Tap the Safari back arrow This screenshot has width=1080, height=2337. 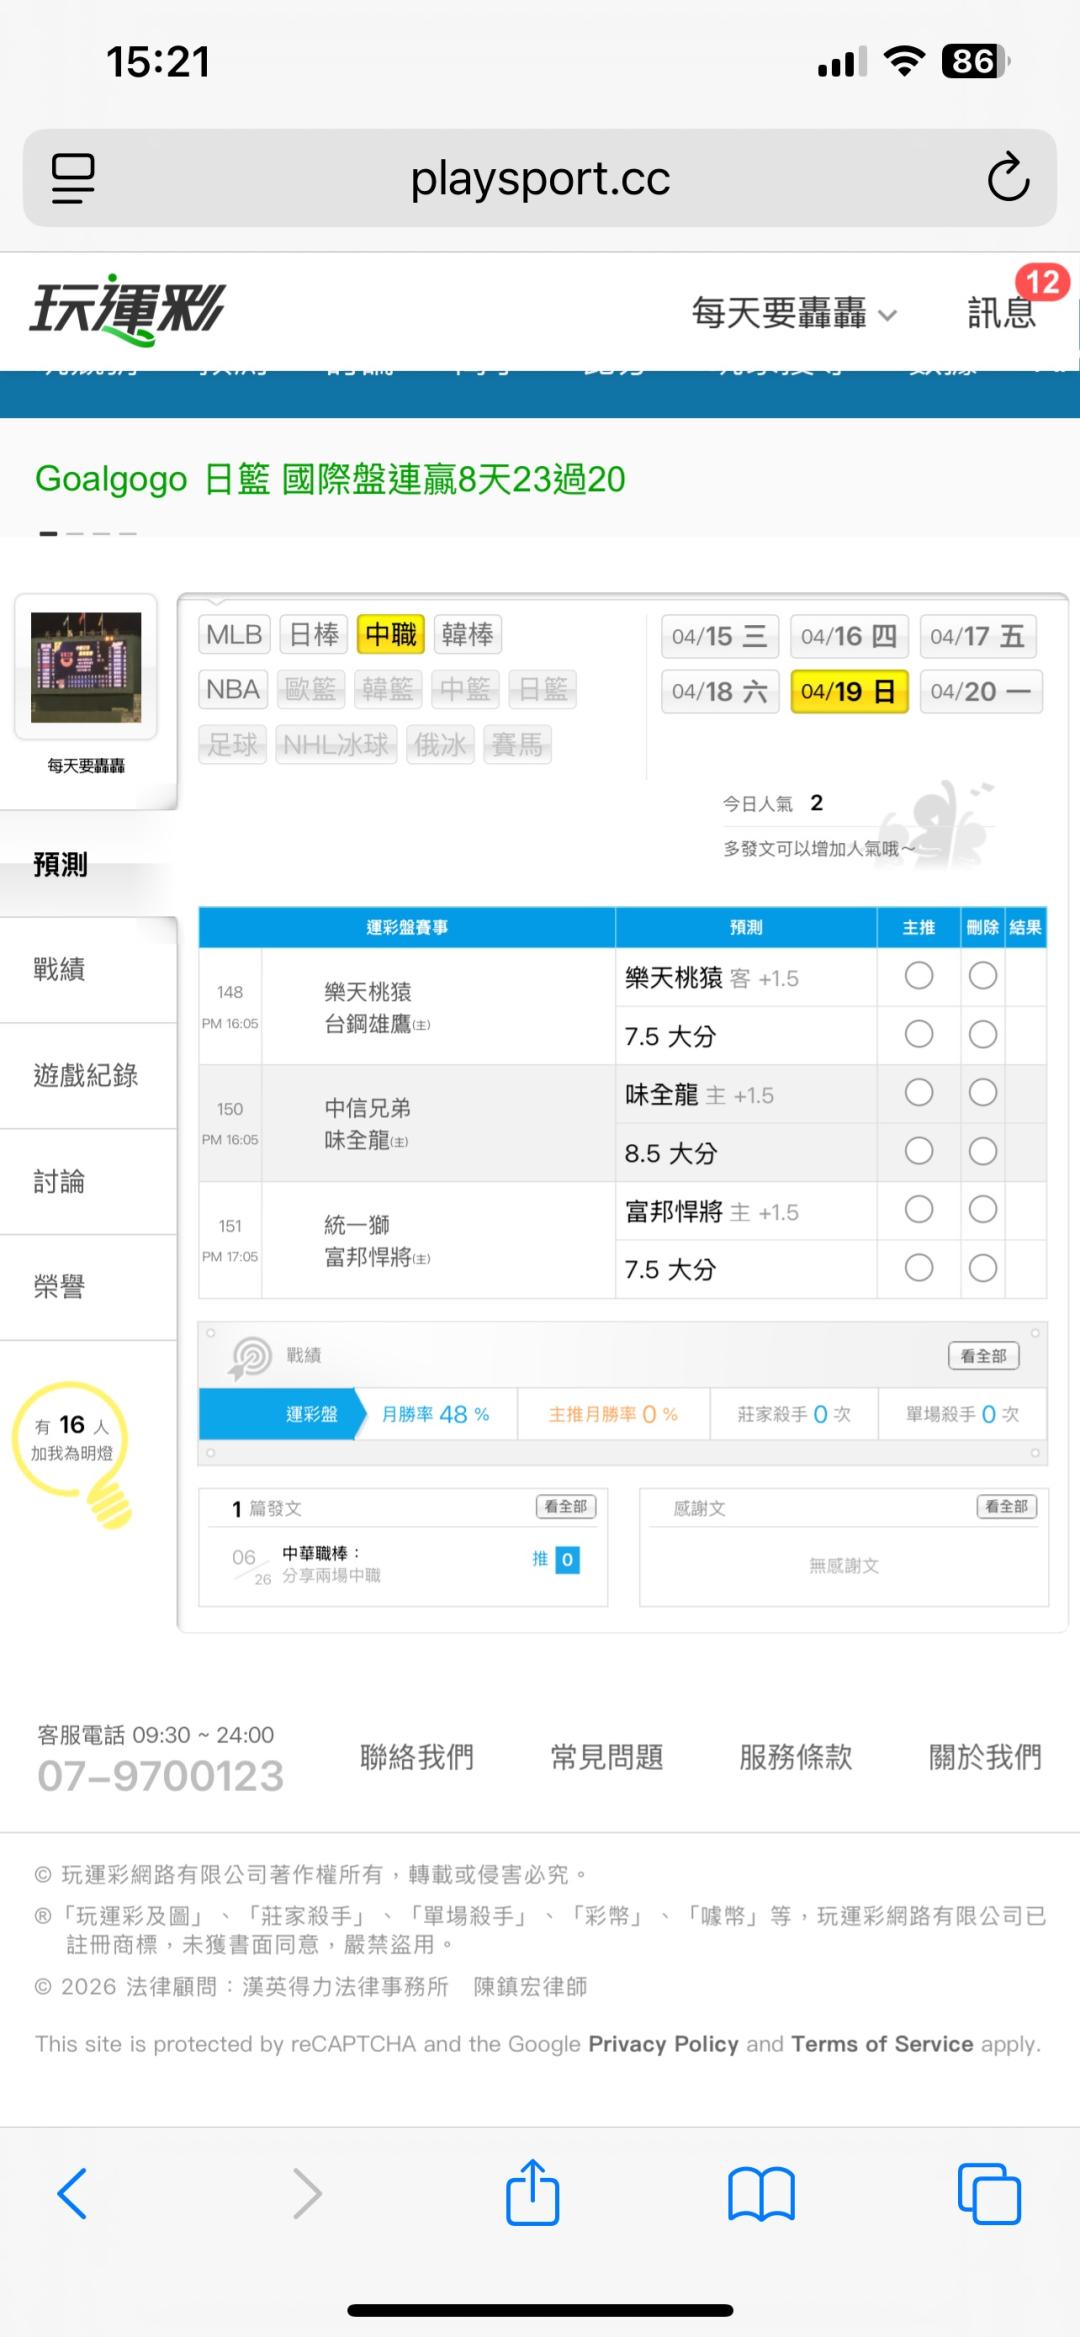72,2193
